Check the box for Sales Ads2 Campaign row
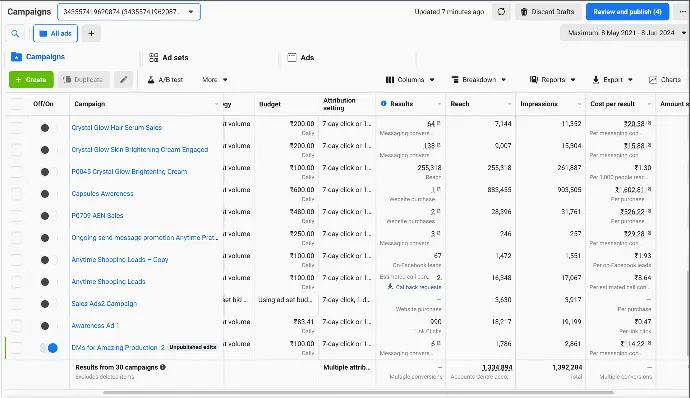Viewport: 690px width, 398px height. 16,304
